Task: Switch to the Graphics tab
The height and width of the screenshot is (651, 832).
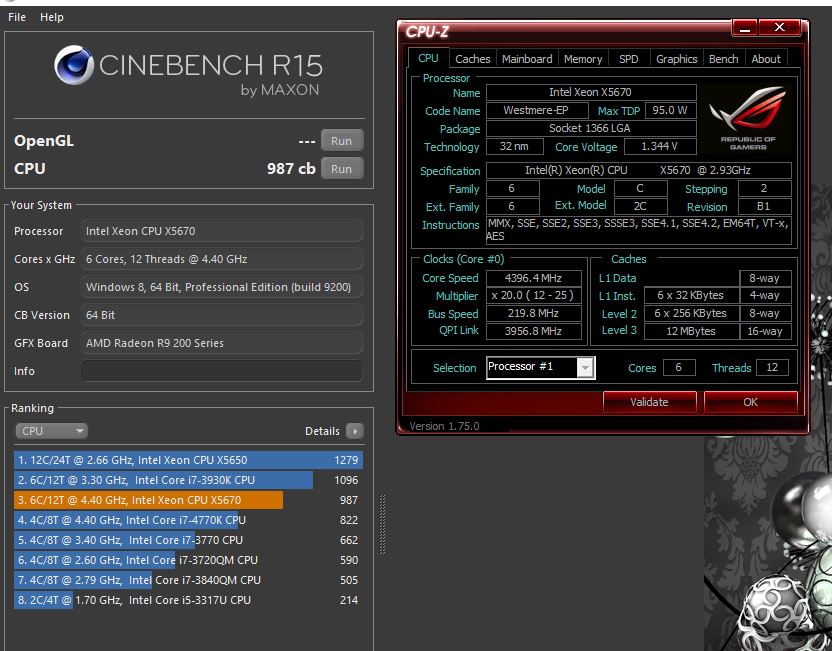Action: 677,59
